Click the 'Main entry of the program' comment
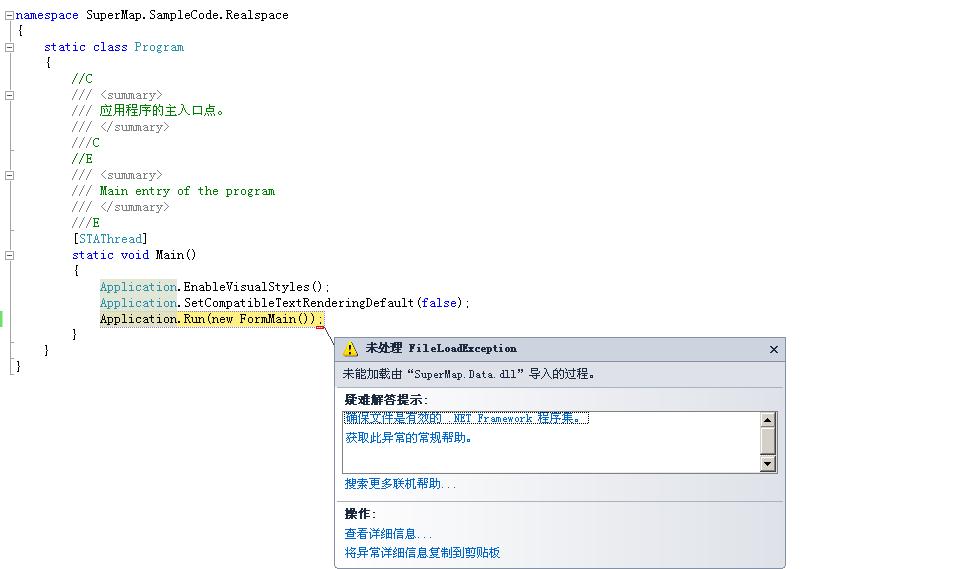Image resolution: width=960 pixels, height=569 pixels. [187, 191]
